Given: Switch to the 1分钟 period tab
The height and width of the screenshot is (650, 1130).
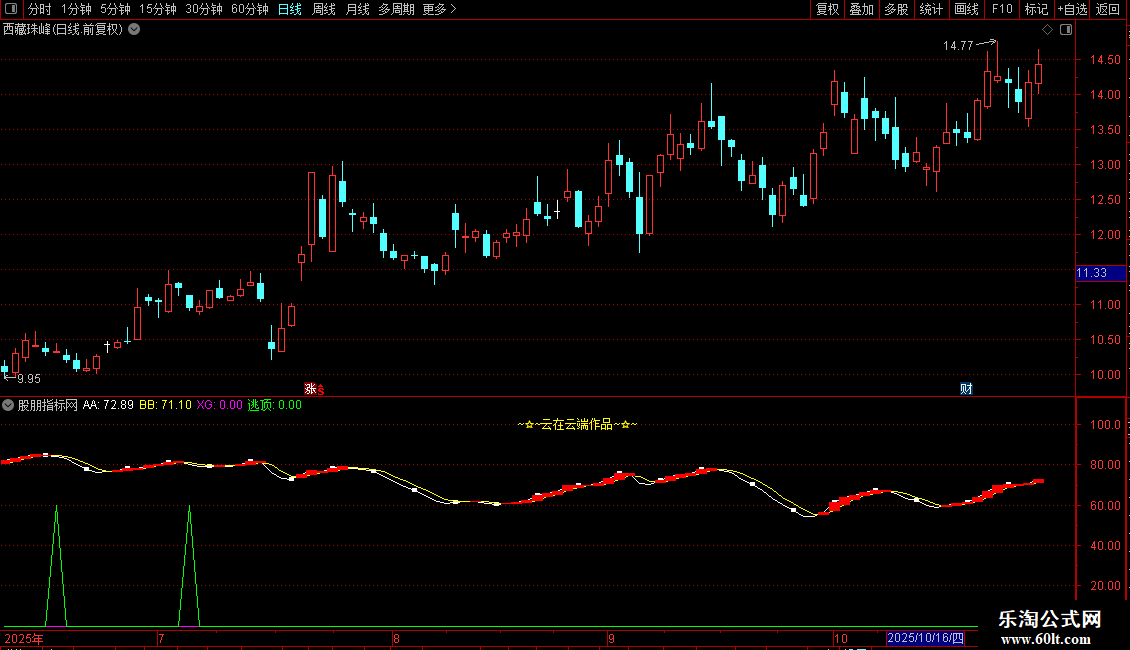Looking at the screenshot, I should (x=76, y=9).
